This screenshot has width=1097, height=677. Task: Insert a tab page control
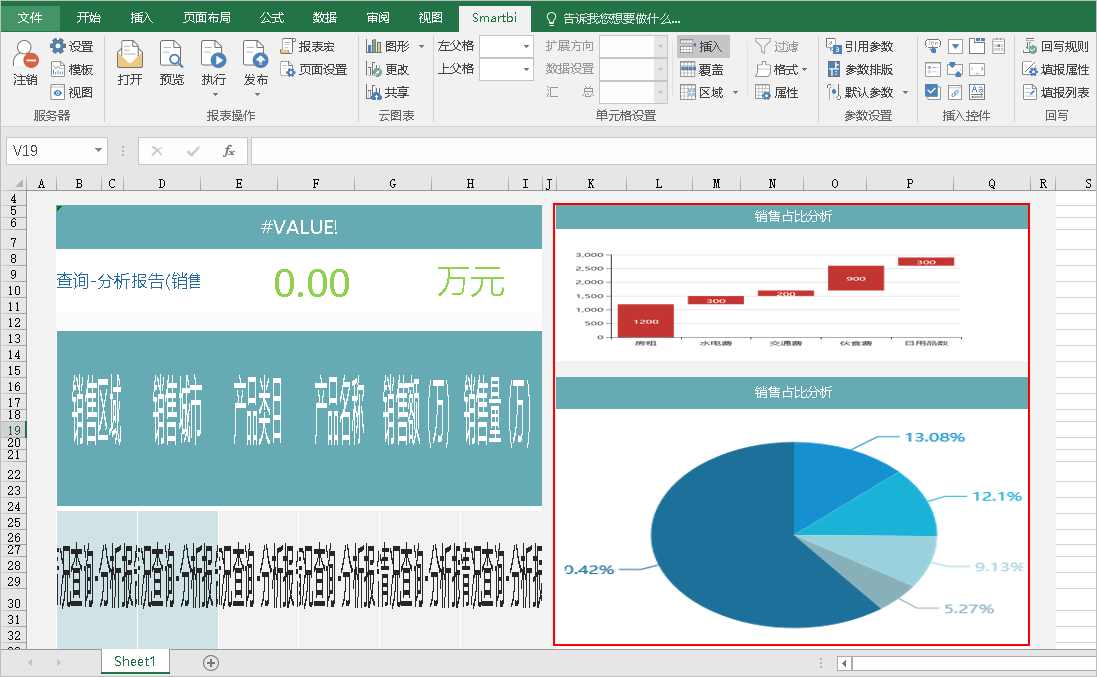pyautogui.click(x=977, y=46)
